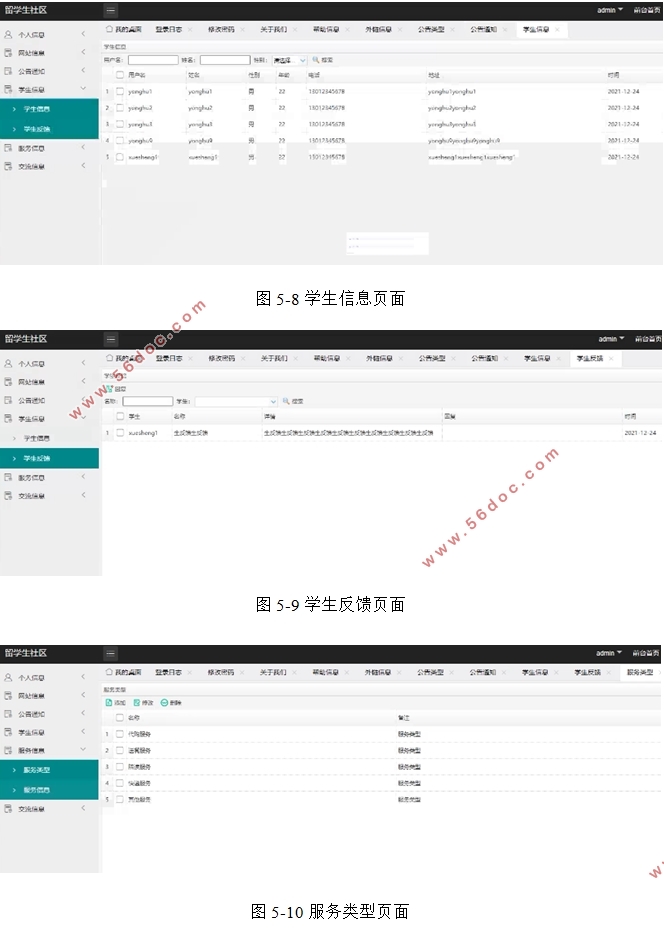Open admin user menu on student feedback page
The width and height of the screenshot is (664, 930).
609,339
